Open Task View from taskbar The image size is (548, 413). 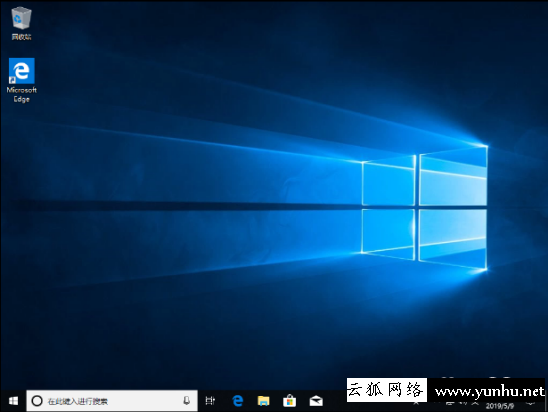click(x=210, y=401)
